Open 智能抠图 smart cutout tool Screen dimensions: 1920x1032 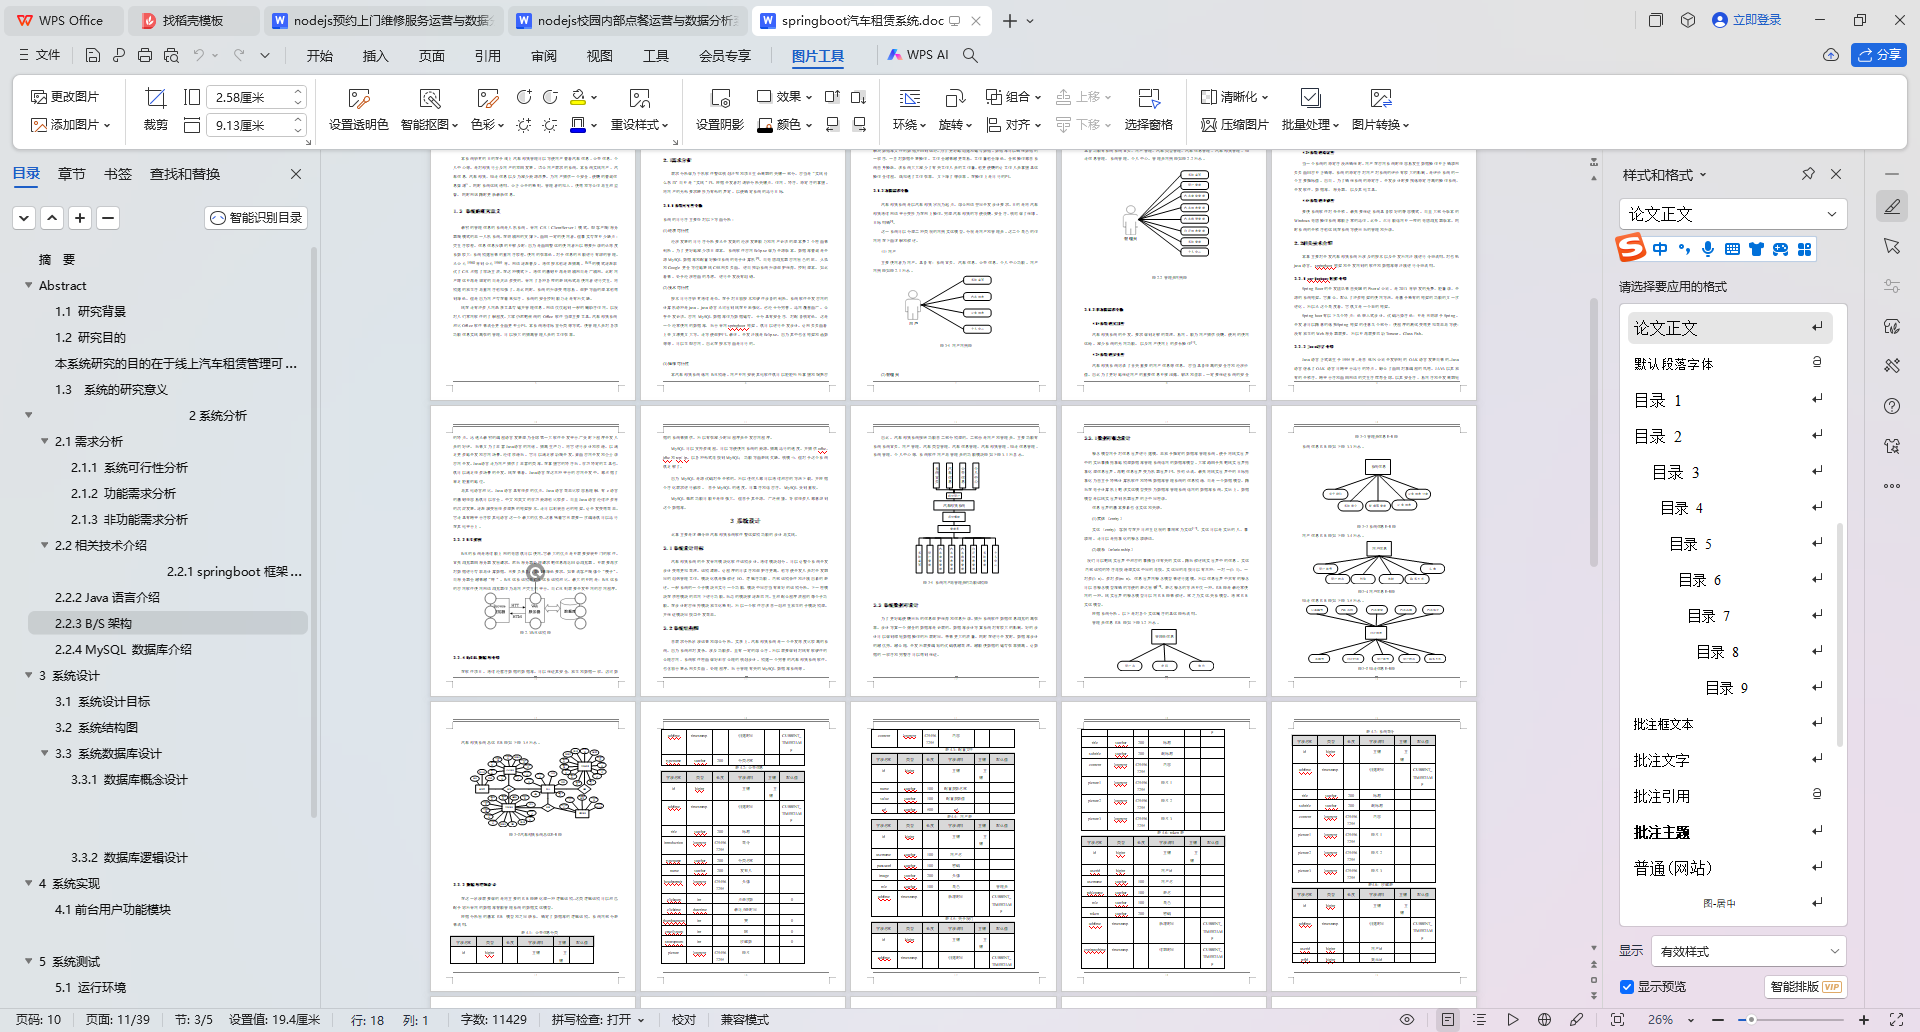(429, 109)
